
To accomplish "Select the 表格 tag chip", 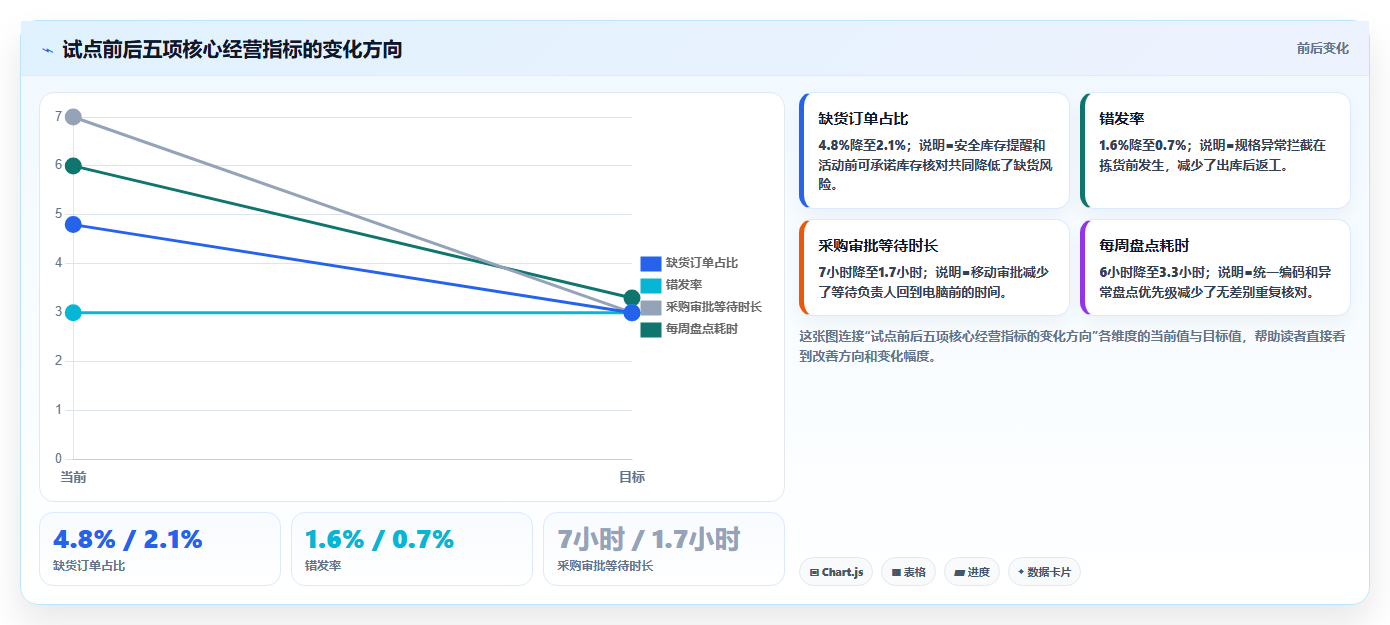I will coord(908,572).
